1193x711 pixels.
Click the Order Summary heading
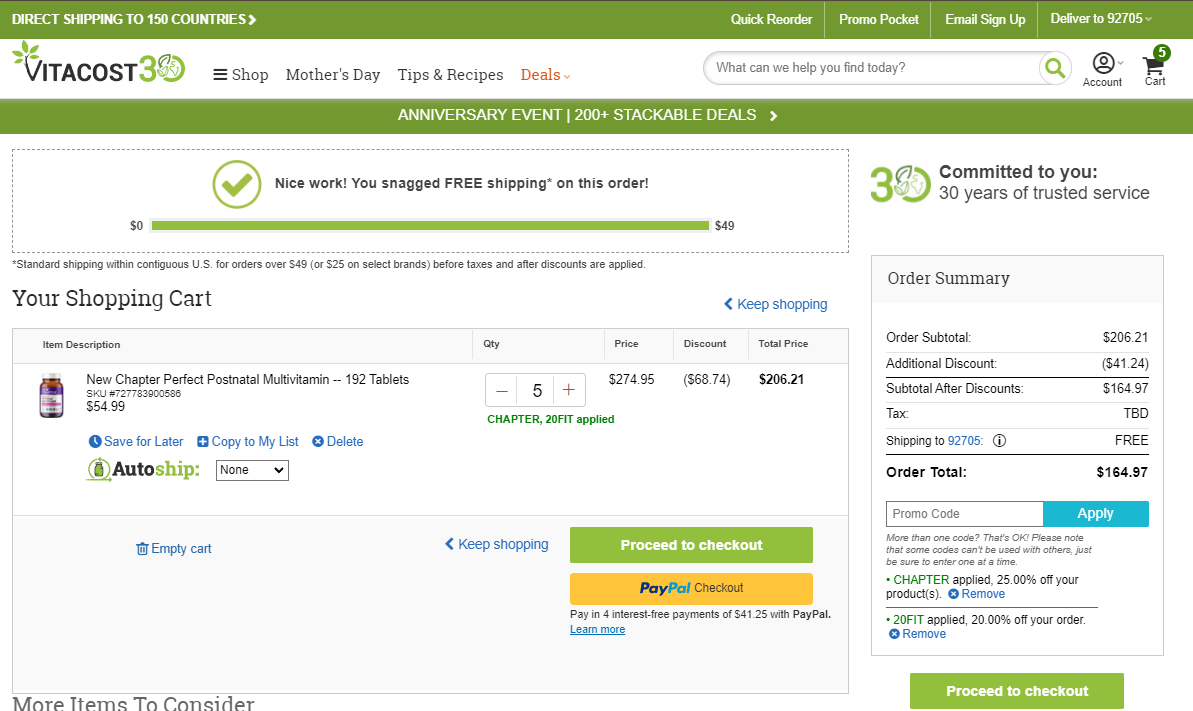(x=948, y=279)
